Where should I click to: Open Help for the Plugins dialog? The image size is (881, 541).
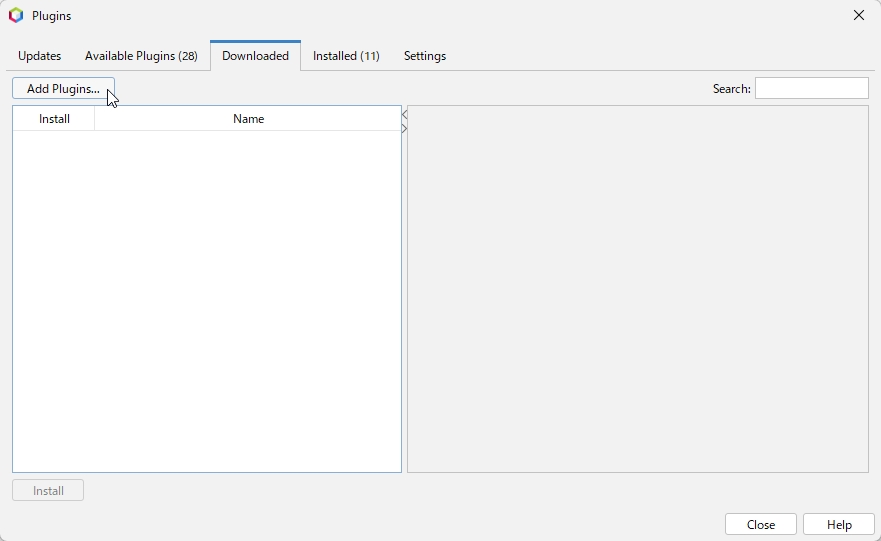(839, 525)
